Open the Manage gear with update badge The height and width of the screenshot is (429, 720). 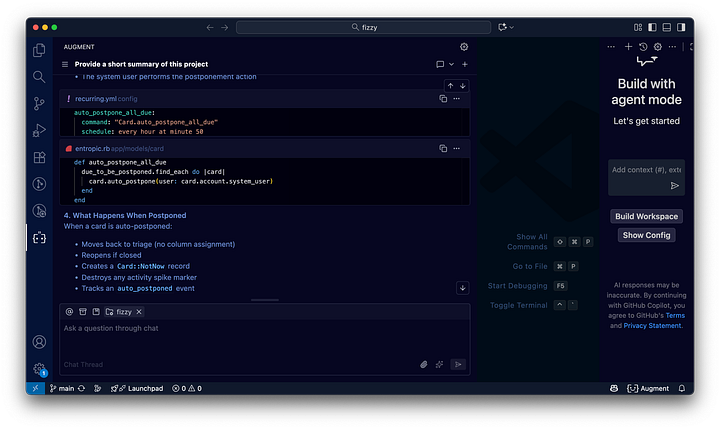39,369
